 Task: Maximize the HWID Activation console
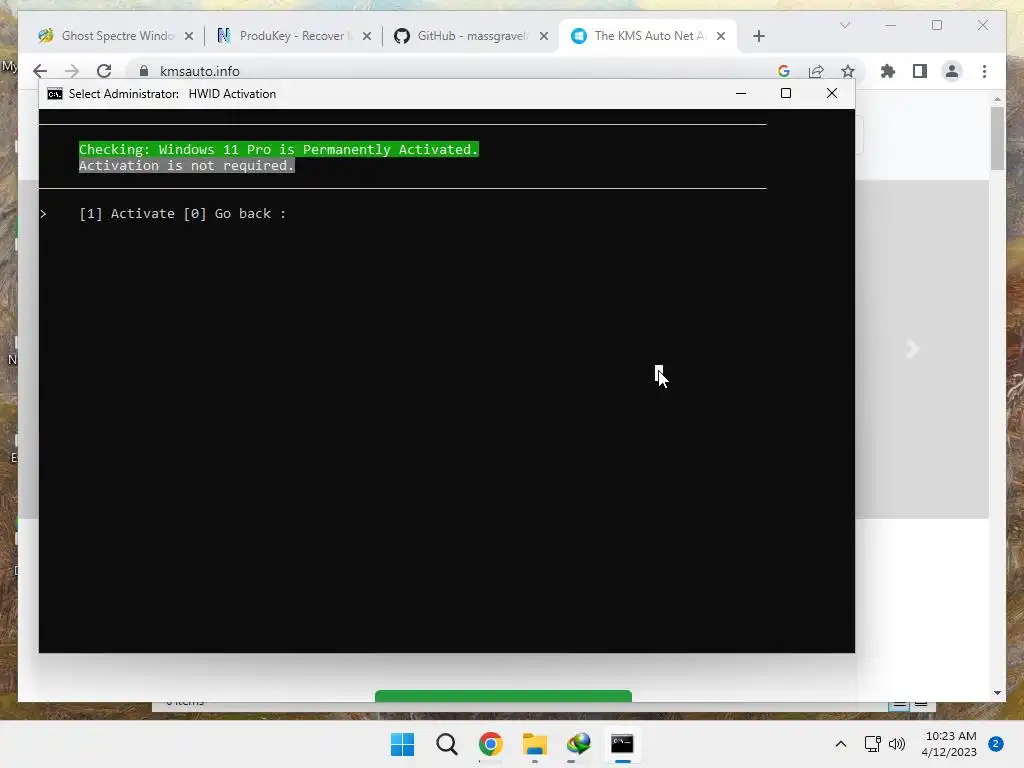pyautogui.click(x=786, y=93)
